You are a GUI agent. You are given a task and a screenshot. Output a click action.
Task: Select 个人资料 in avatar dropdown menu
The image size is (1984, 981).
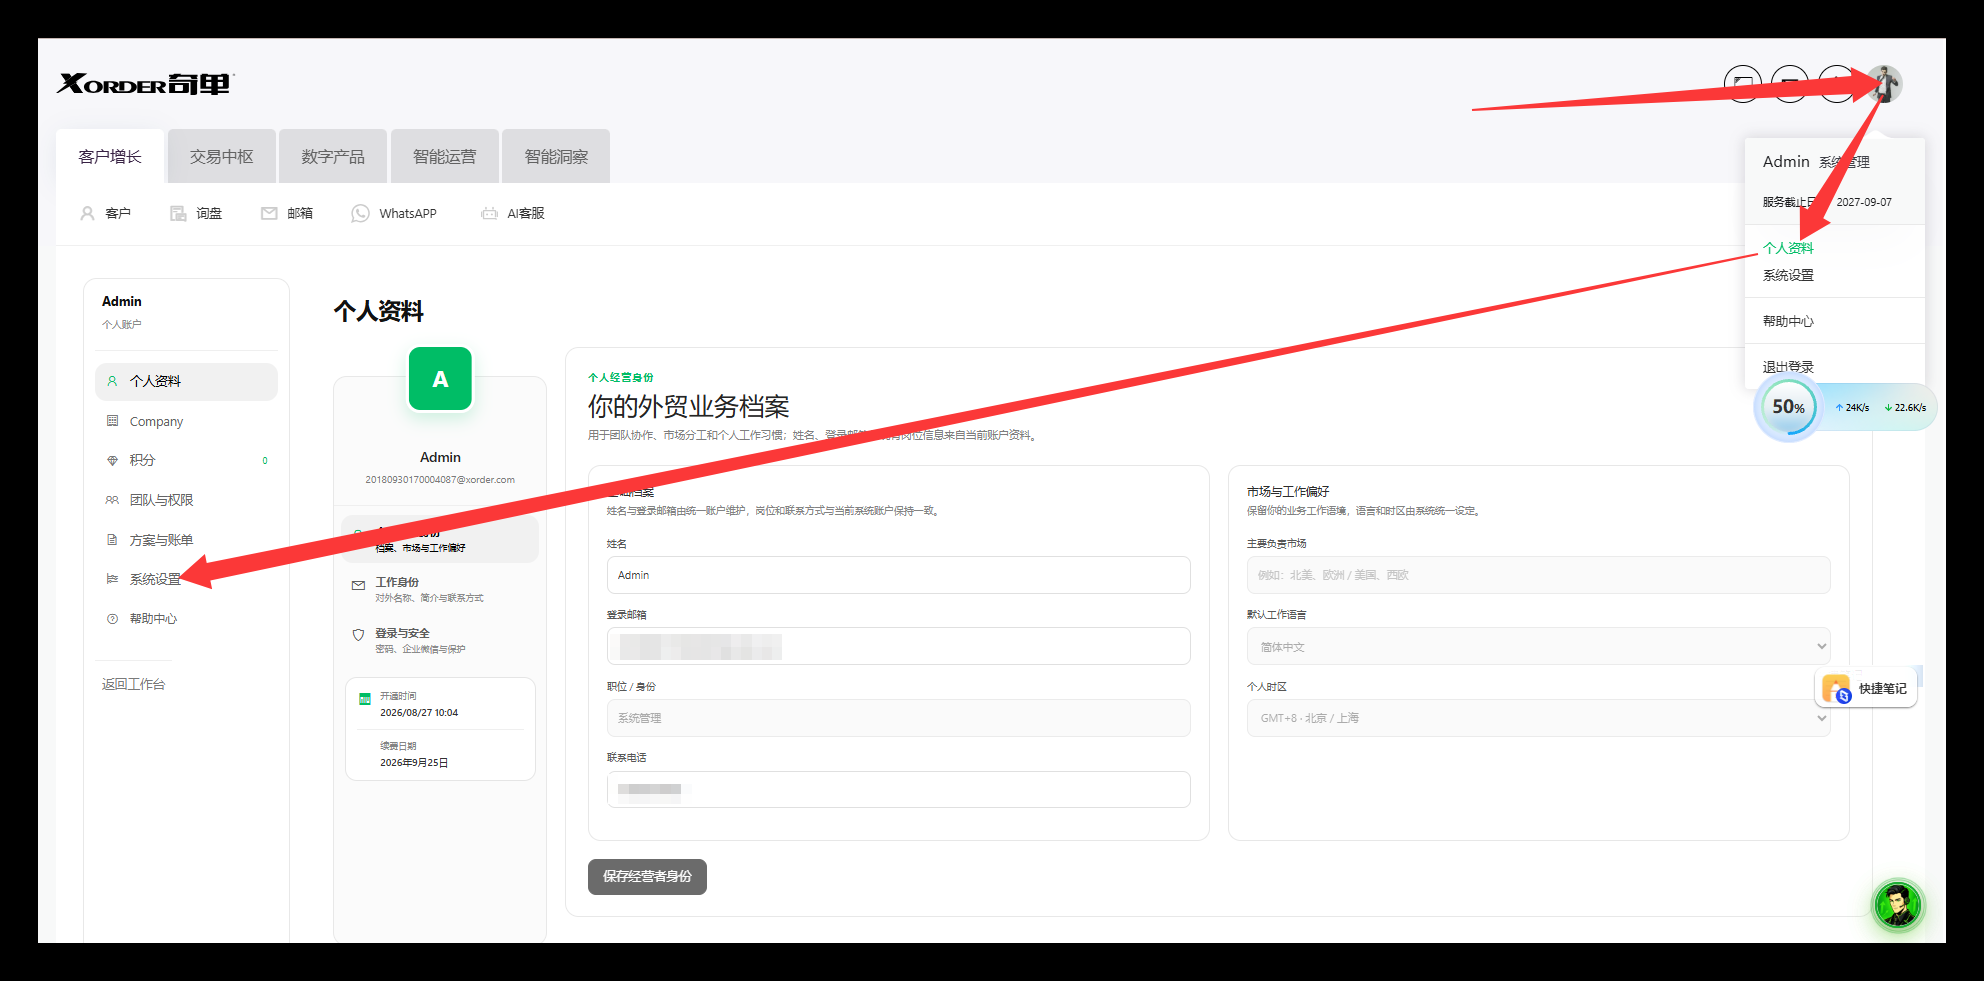click(x=1788, y=248)
